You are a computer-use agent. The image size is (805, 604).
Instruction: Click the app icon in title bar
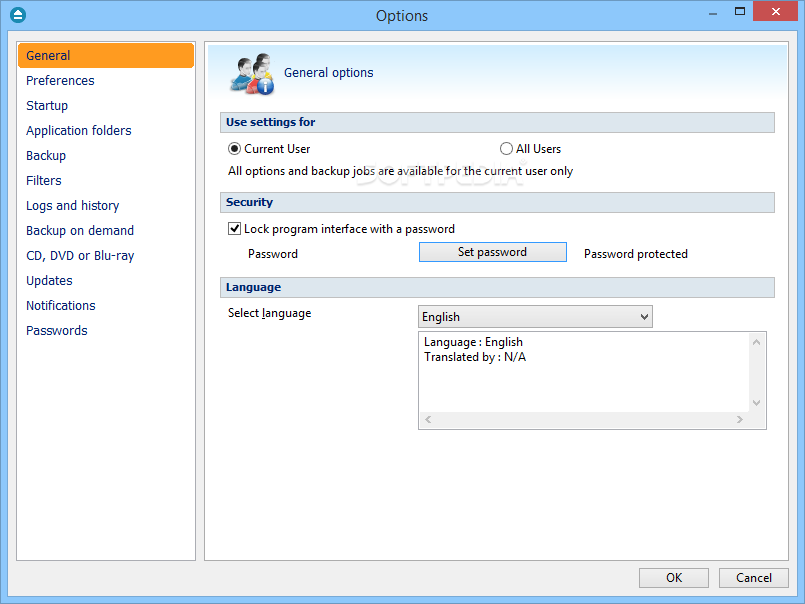pos(18,15)
